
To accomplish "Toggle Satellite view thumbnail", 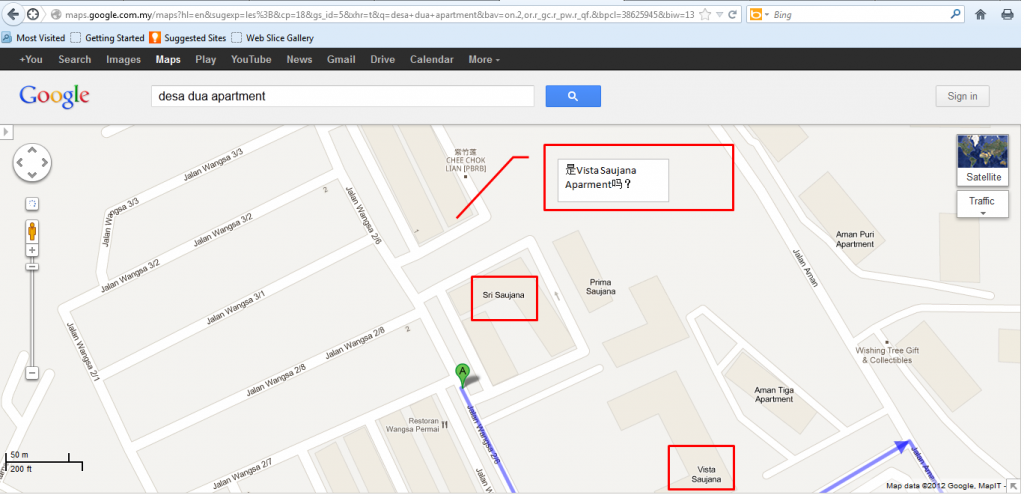I will tap(982, 160).
